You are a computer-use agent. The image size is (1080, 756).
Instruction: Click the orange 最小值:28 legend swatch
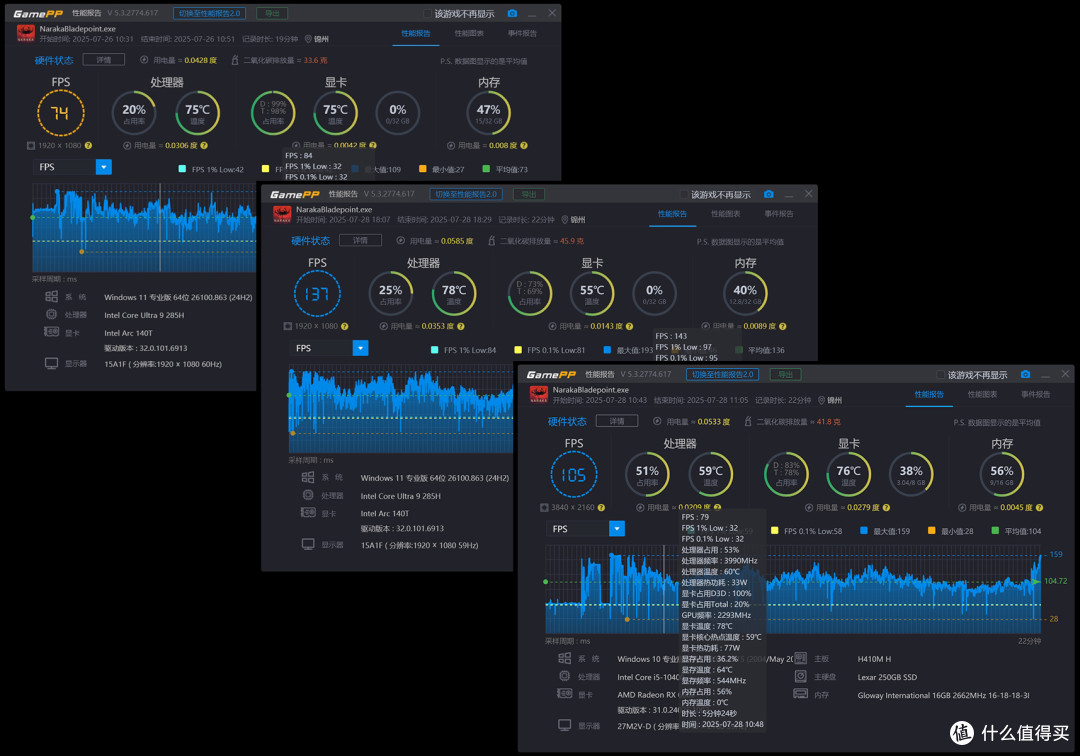click(x=931, y=531)
